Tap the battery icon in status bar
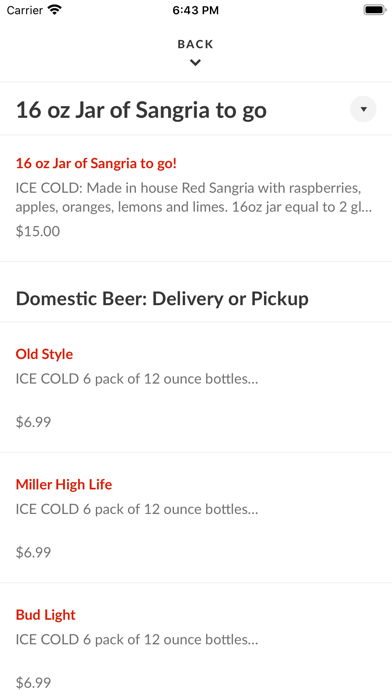Viewport: 392px width, 696px height. pyautogui.click(x=375, y=10)
